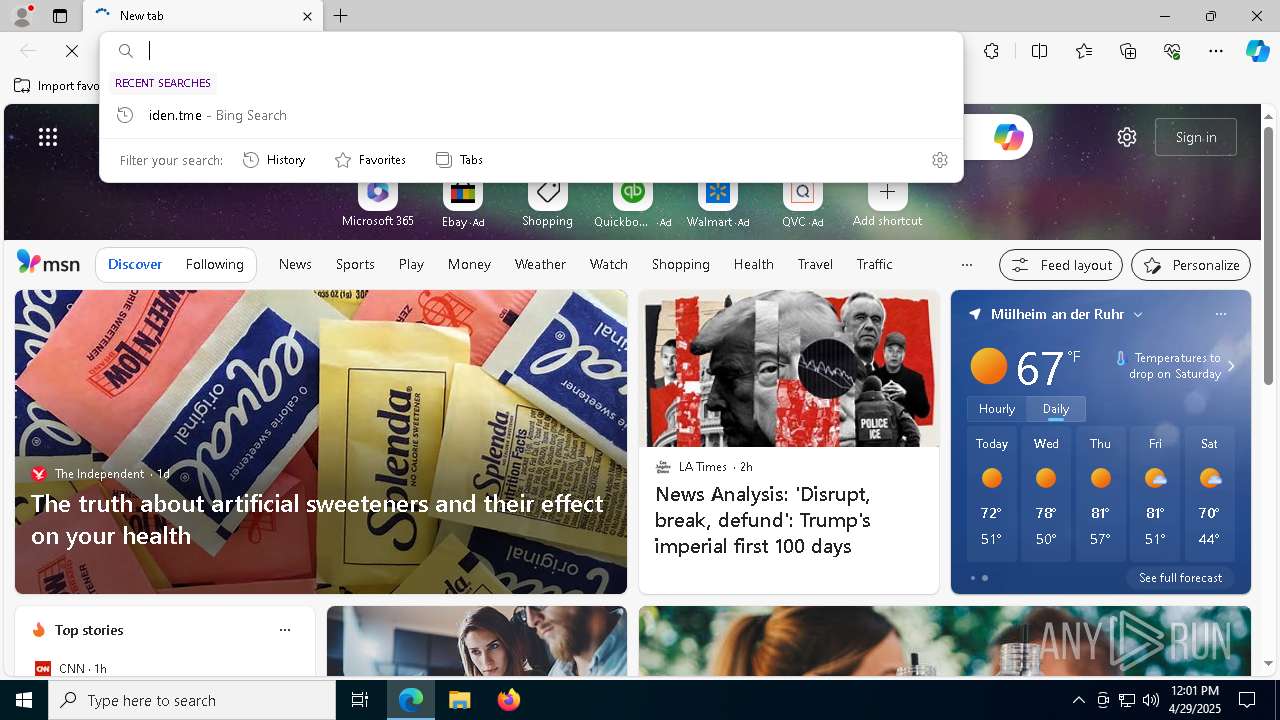Open the Ebay shortcut
This screenshot has height=720, width=1280.
click(462, 205)
